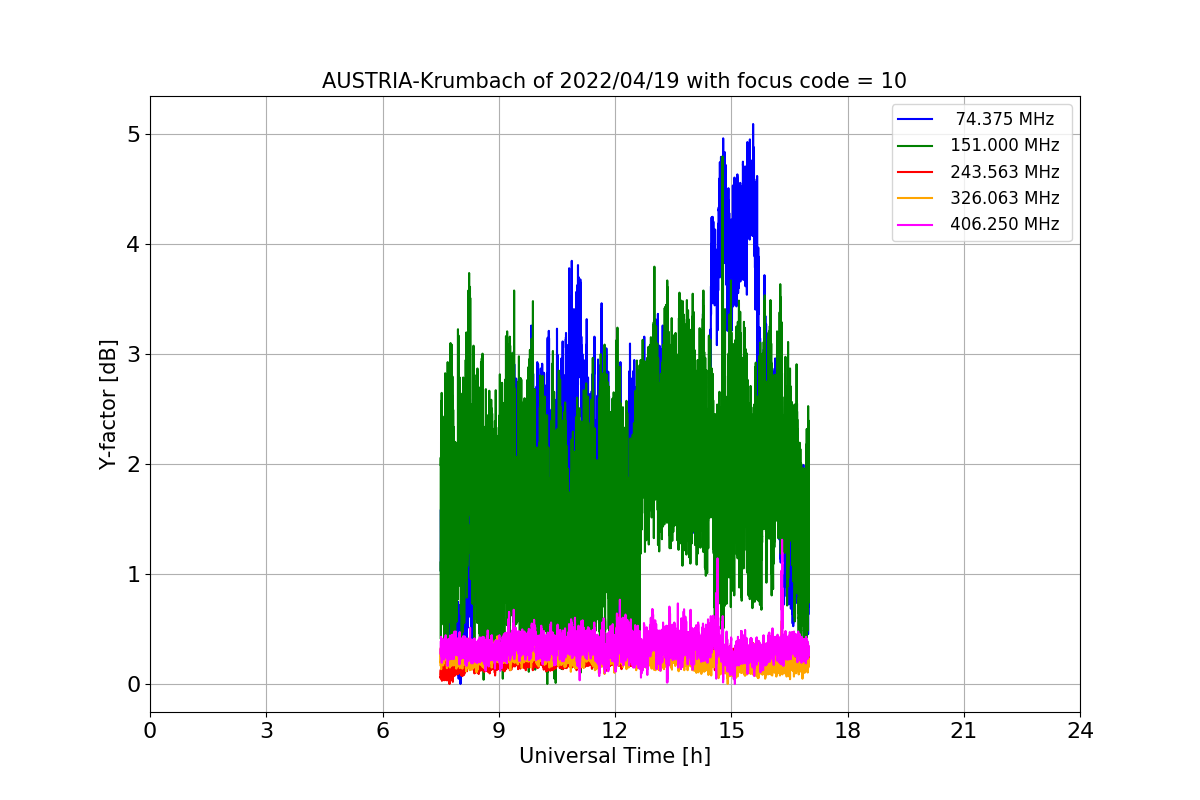This screenshot has height=800, width=1200.
Task: Click the 151.000 MHz legend label
Action: pos(1004,145)
